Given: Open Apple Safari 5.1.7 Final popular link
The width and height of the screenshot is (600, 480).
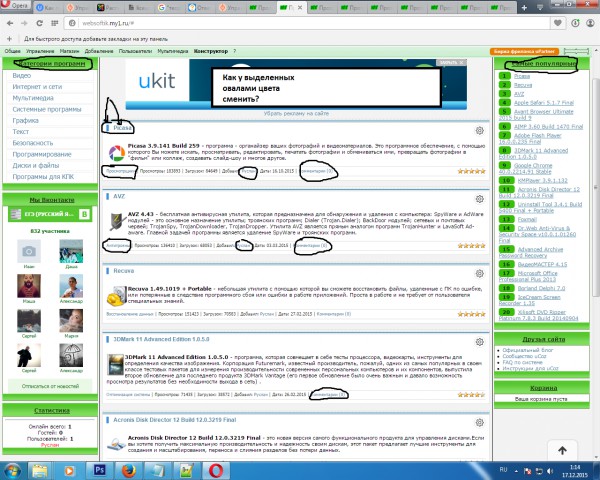Looking at the screenshot, I should [x=544, y=103].
